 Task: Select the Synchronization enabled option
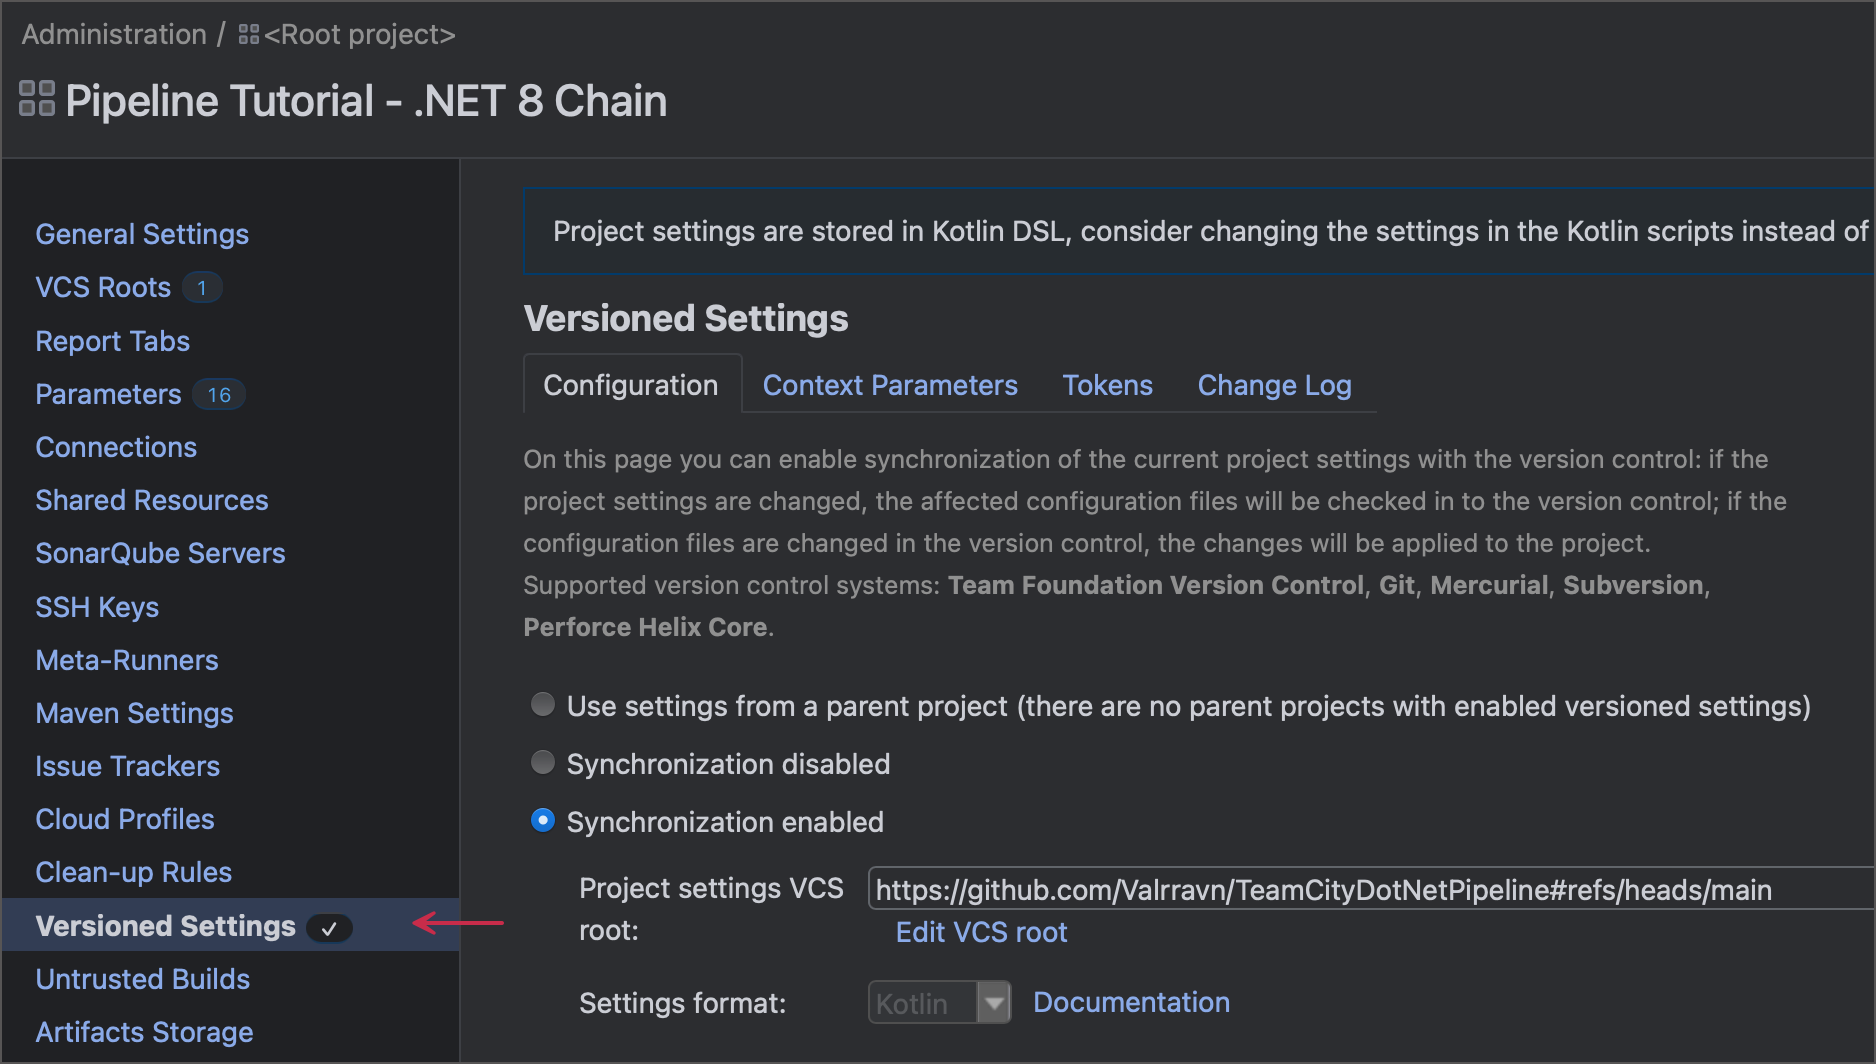tap(542, 820)
